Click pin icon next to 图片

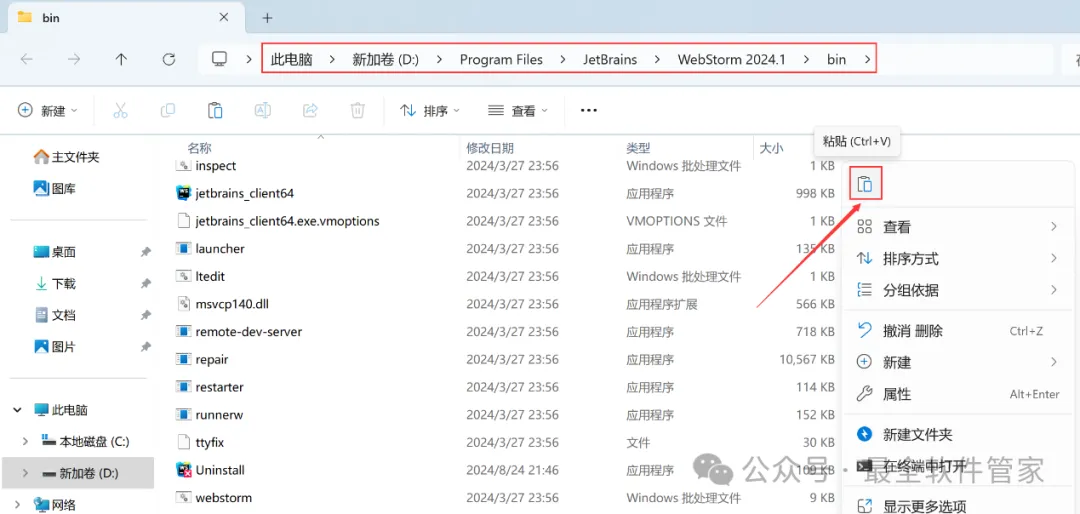145,347
